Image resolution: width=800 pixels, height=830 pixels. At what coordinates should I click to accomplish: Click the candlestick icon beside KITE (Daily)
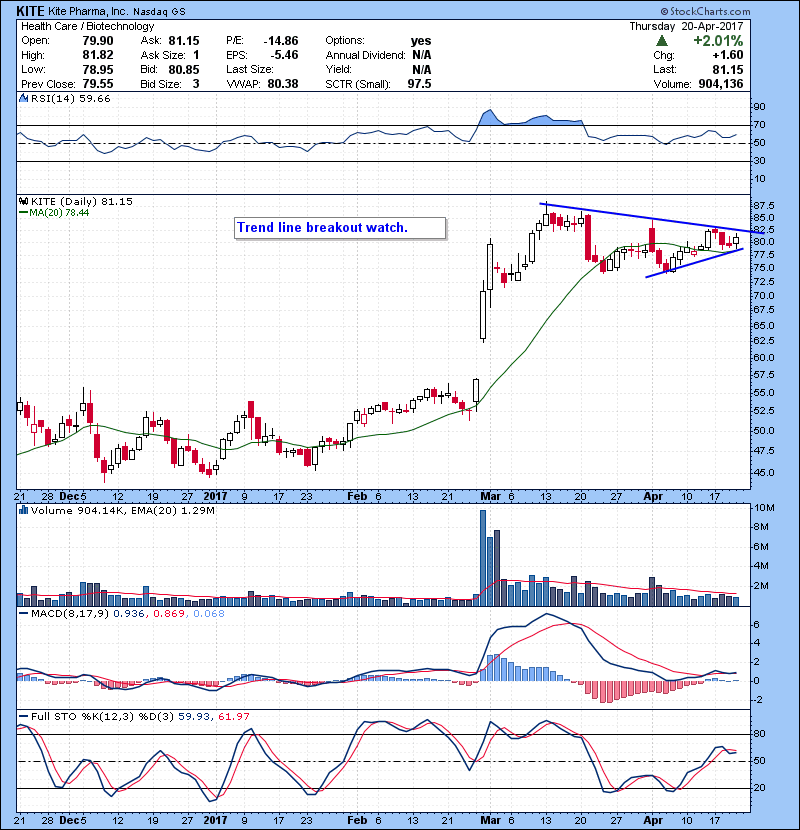pos(23,201)
